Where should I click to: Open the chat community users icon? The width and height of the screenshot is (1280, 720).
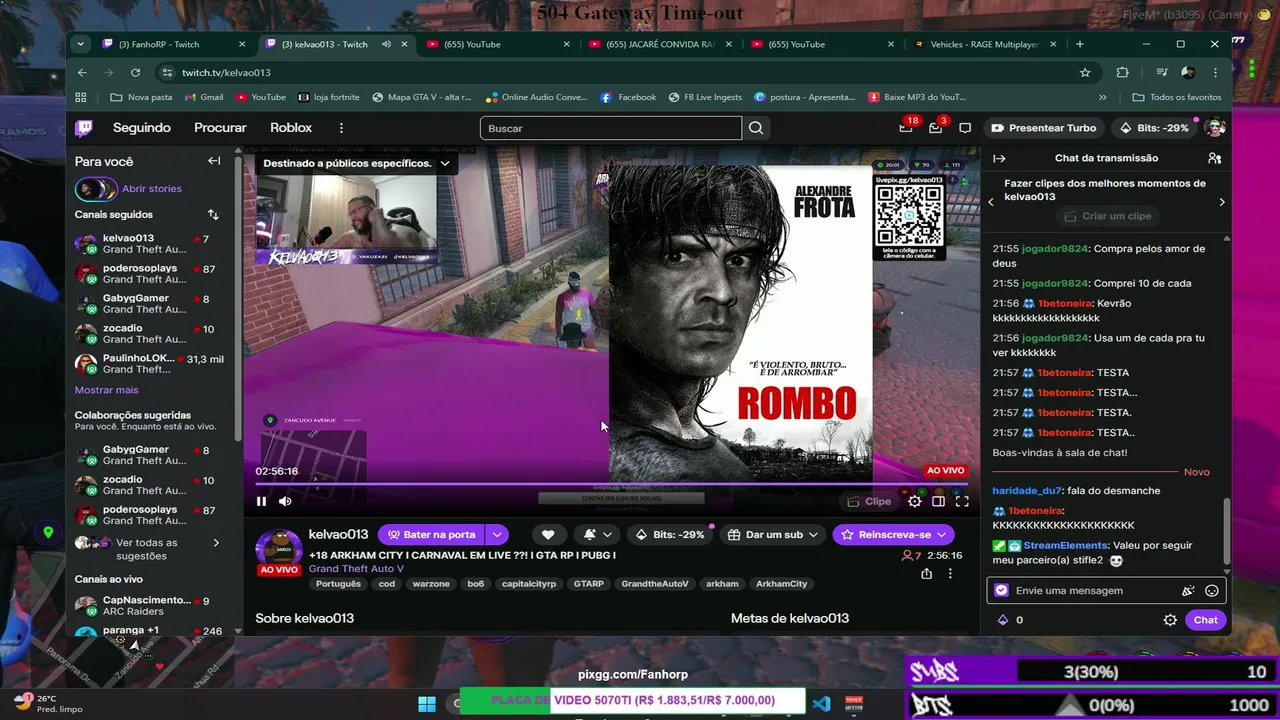[1214, 158]
